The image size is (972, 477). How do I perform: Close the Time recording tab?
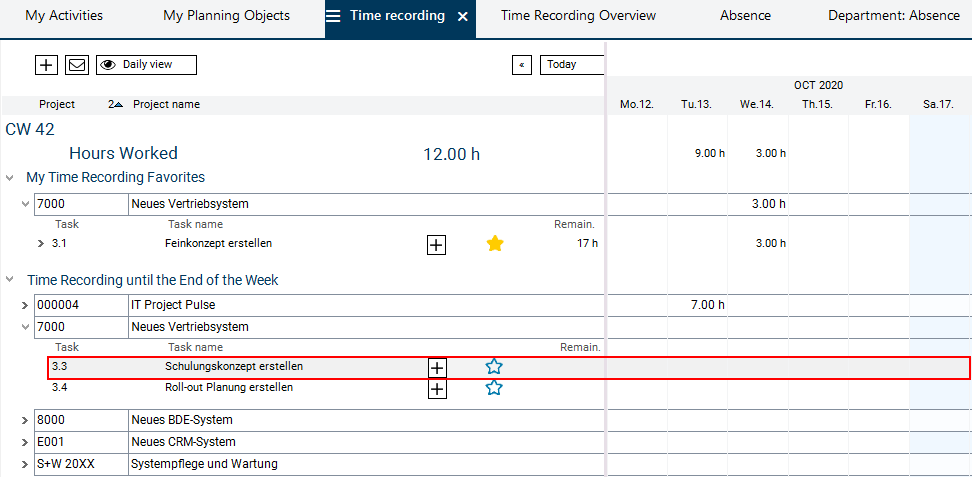(462, 17)
